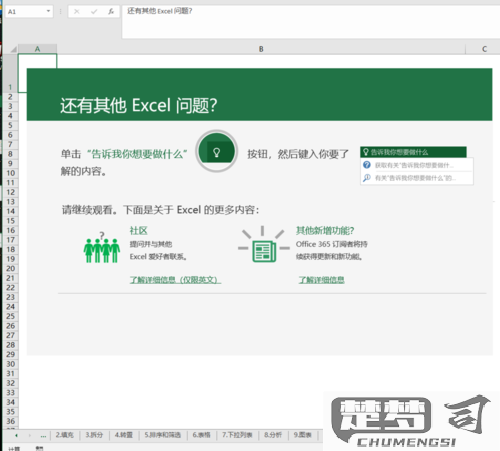Open the 2.填充 sheet tab
Viewport: 500px width, 451px height.
[65, 435]
